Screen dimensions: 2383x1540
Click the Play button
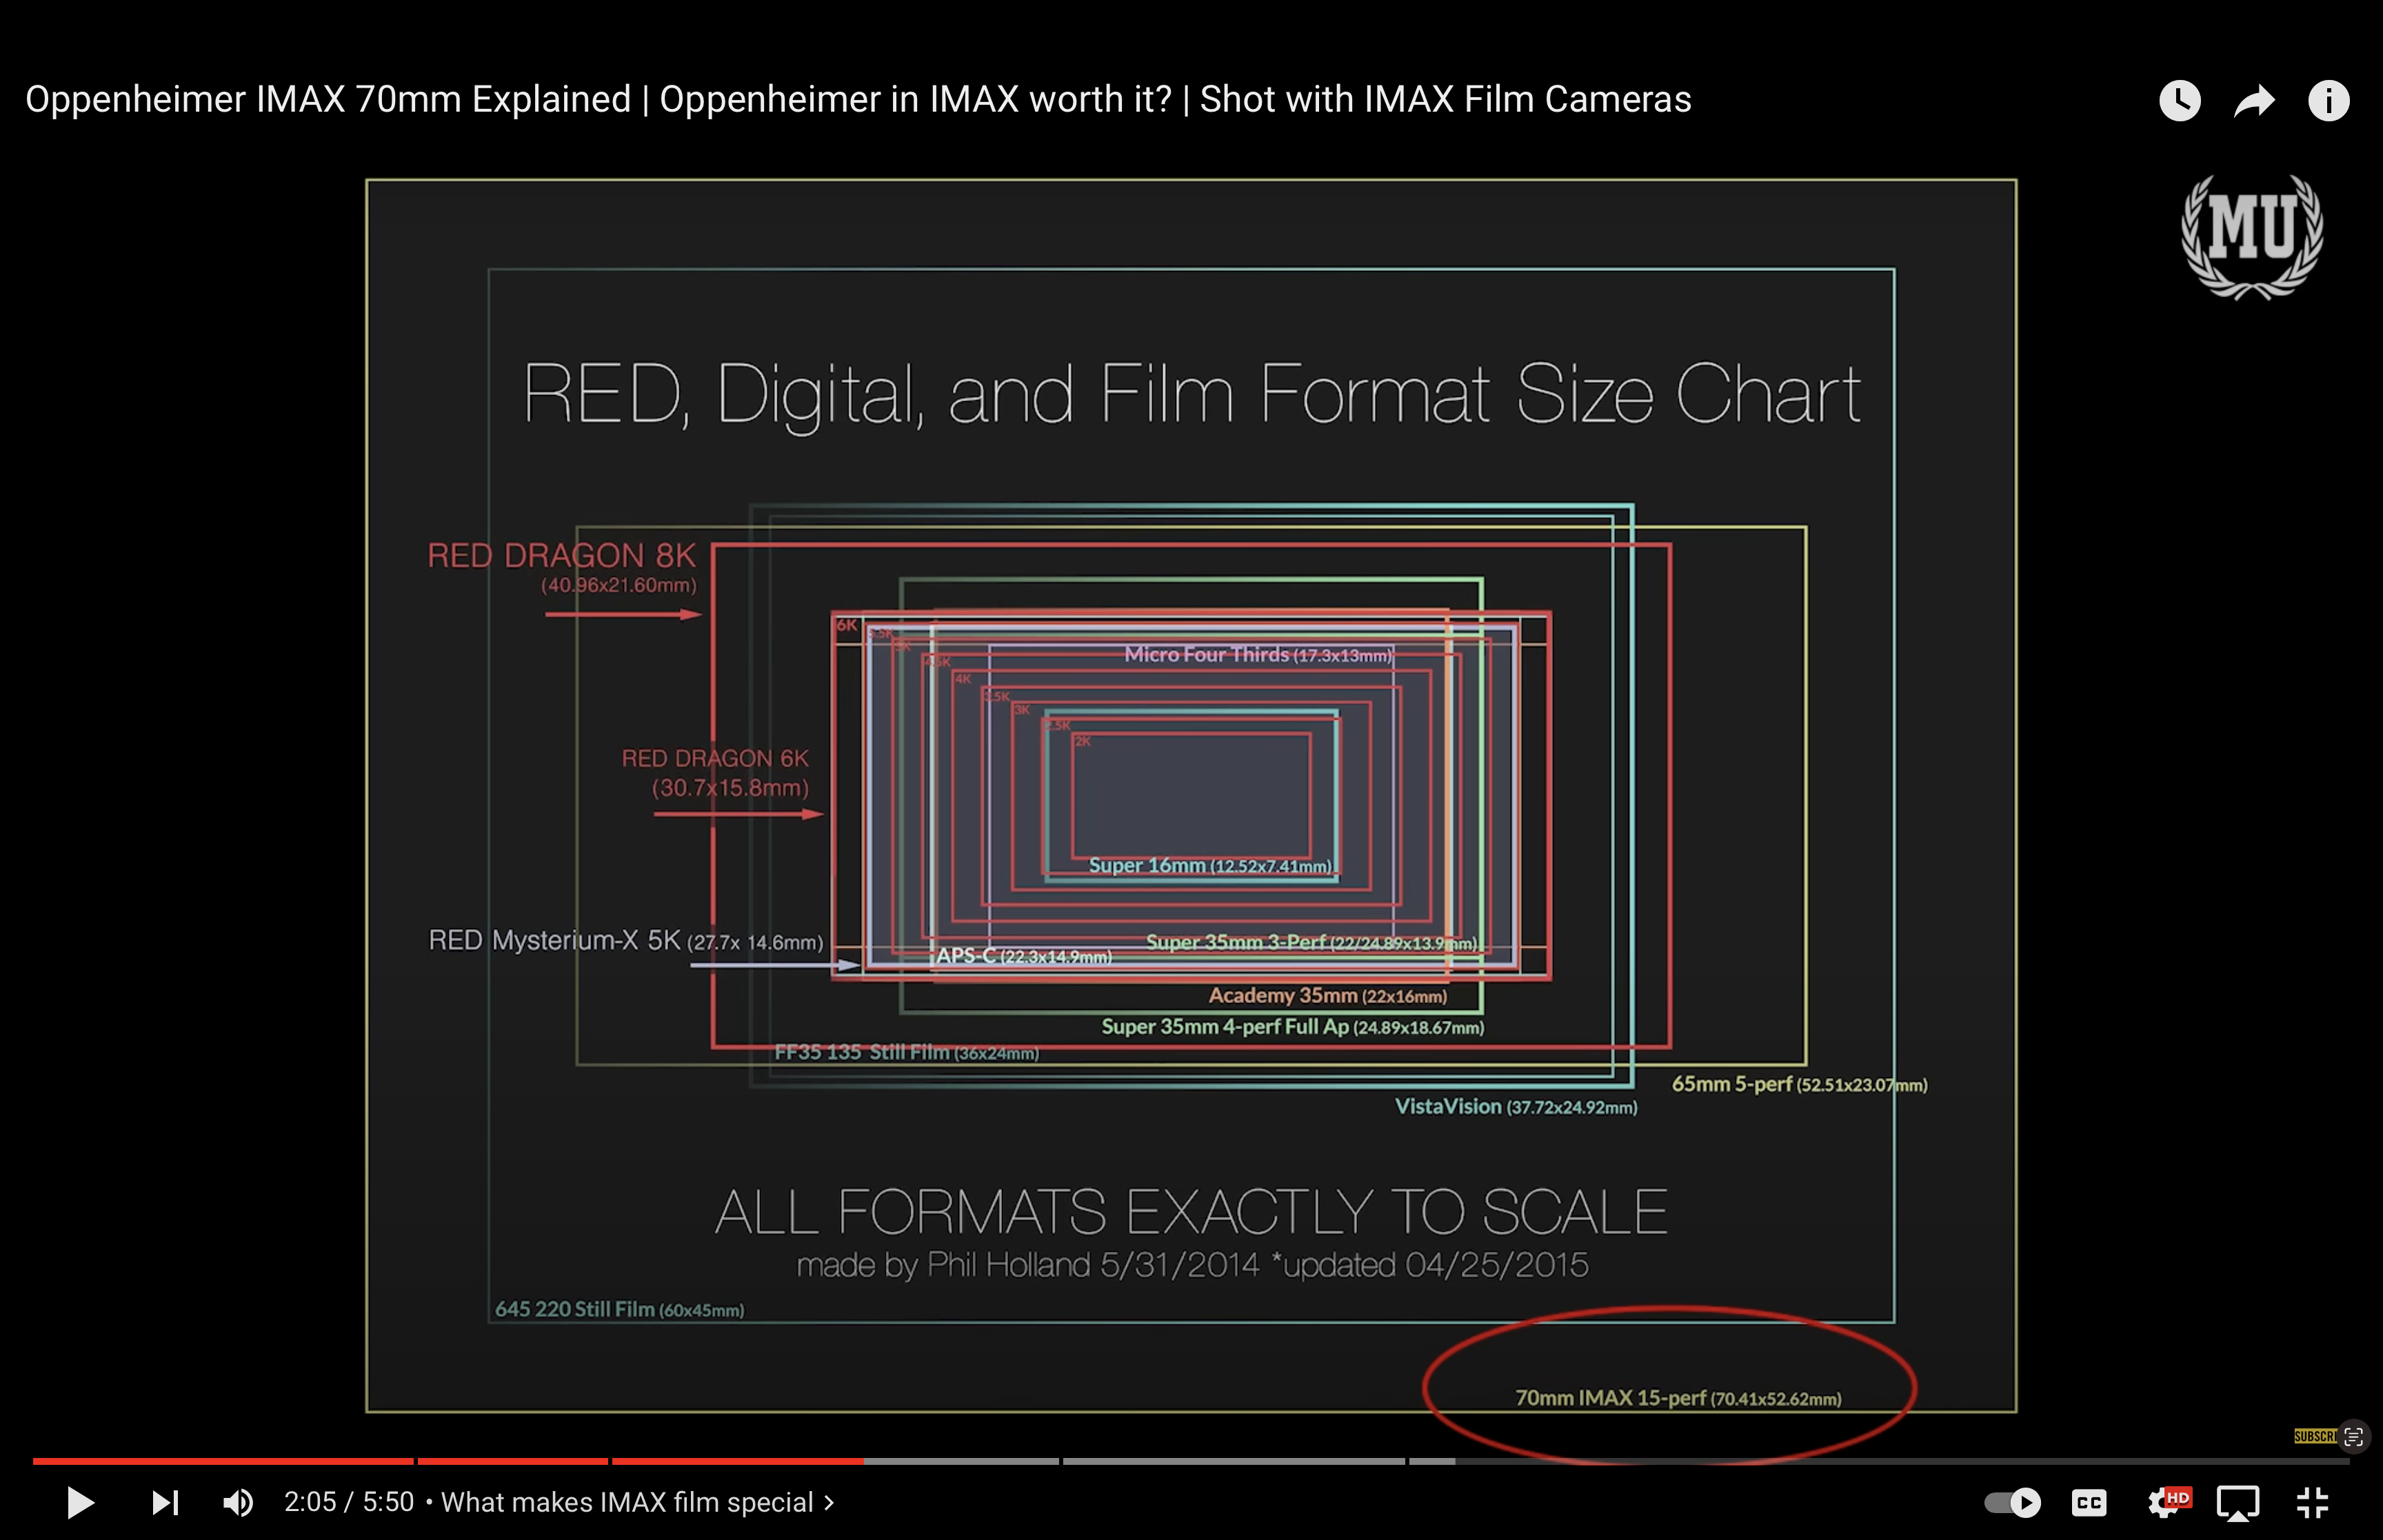tap(80, 1502)
